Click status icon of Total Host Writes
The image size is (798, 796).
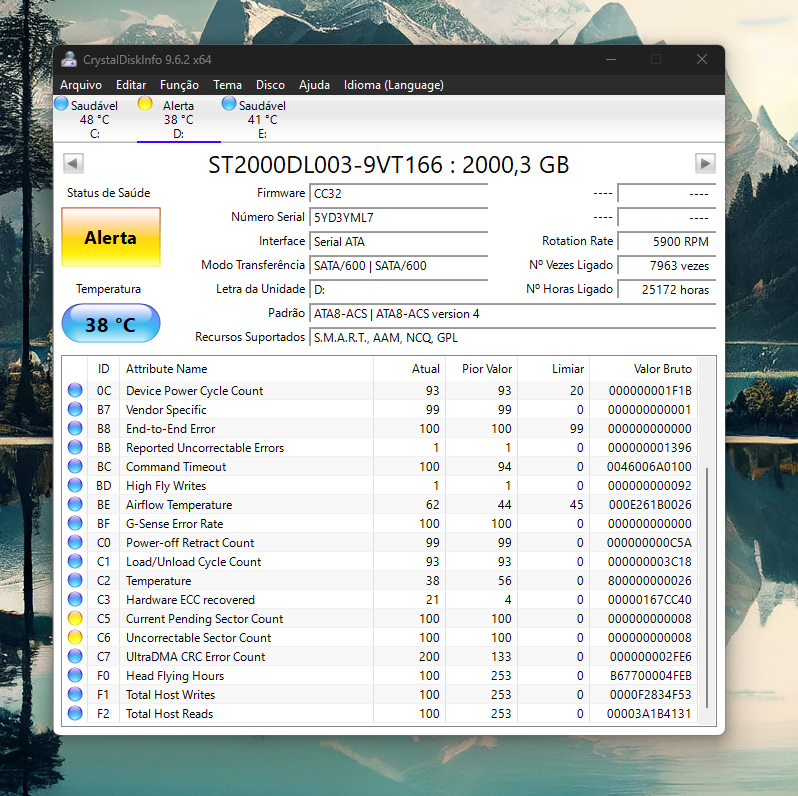point(75,694)
